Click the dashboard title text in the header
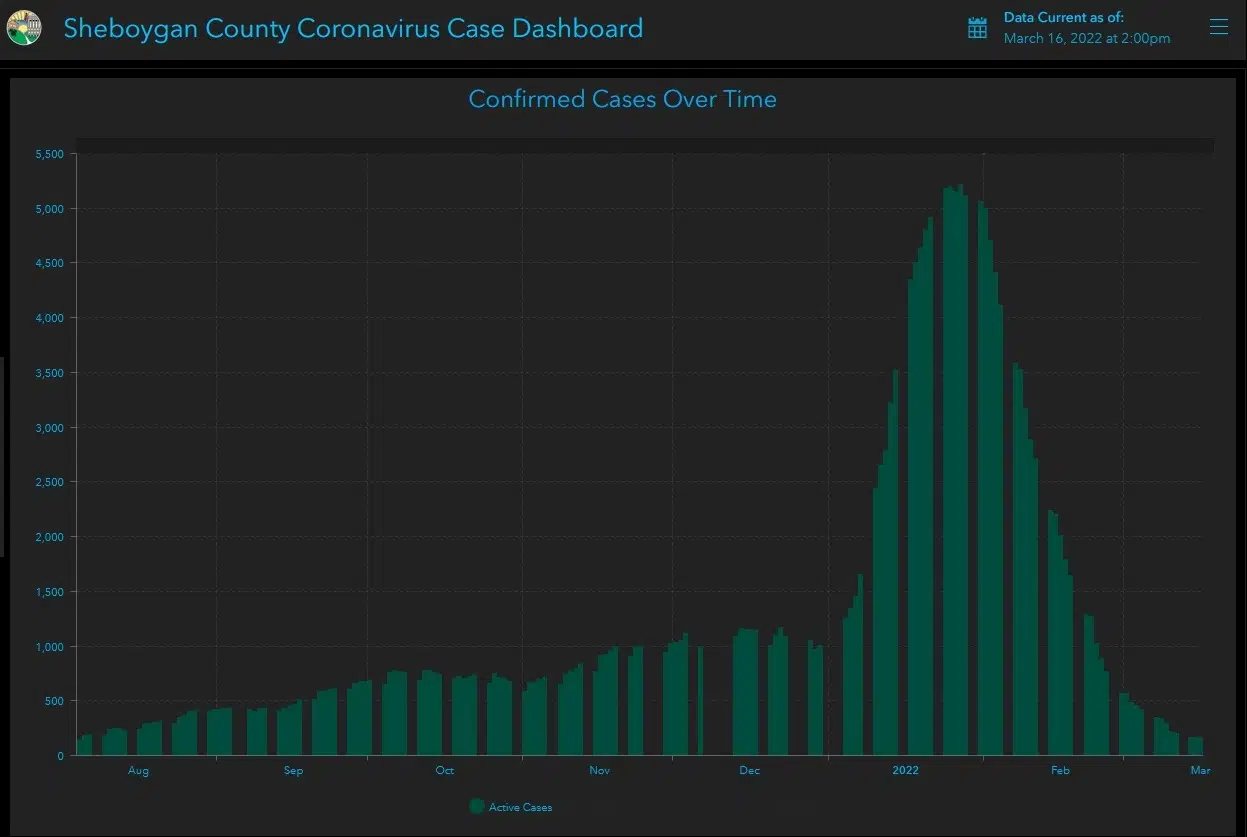Screen dimensions: 1247x837 coord(353,28)
